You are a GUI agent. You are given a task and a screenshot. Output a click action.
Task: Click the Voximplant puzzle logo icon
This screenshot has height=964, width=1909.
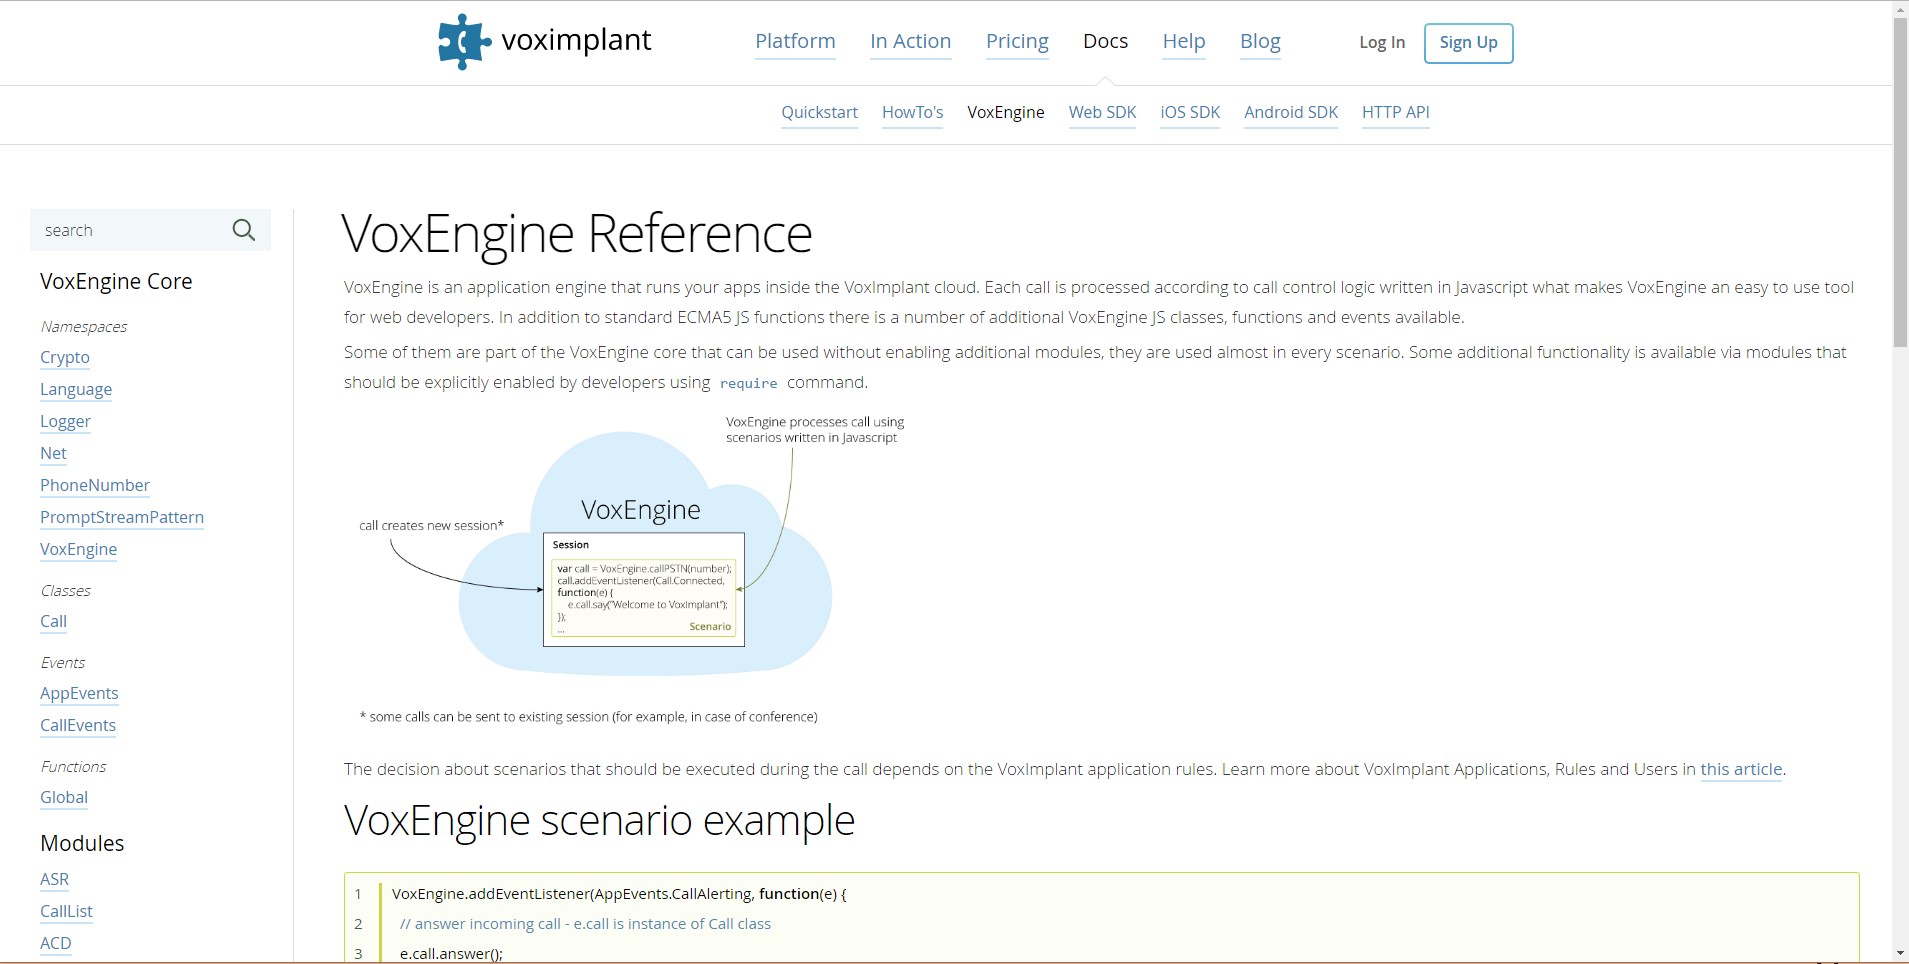pos(464,42)
